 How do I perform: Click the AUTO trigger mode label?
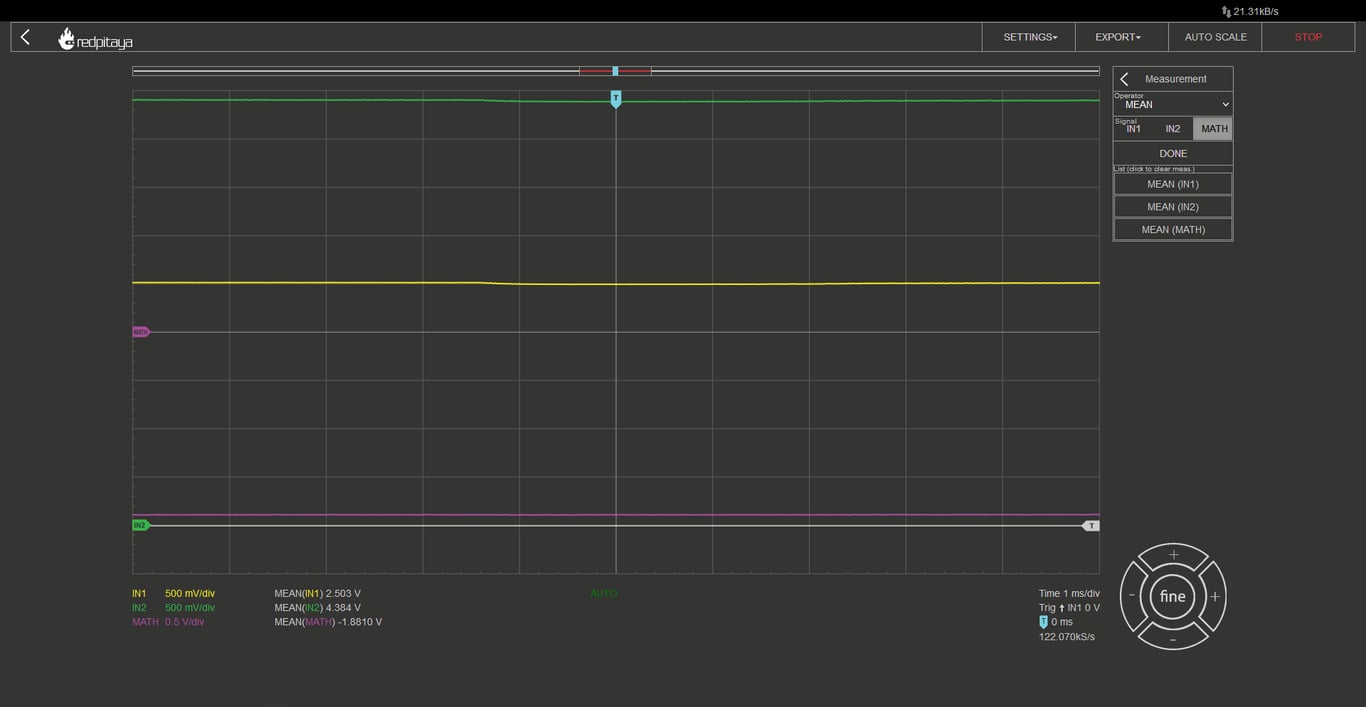(x=604, y=594)
